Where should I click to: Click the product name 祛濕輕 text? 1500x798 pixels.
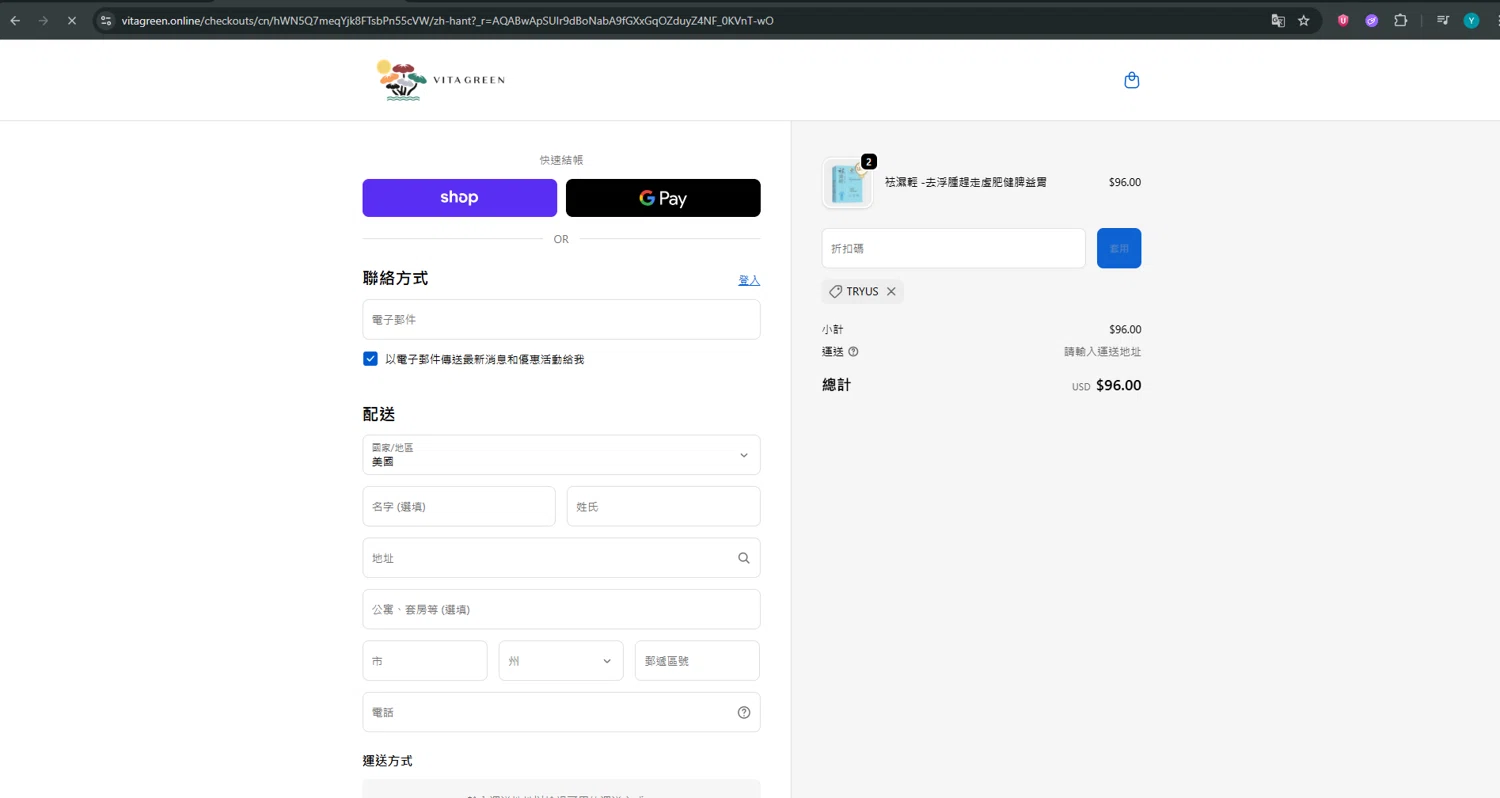click(x=965, y=182)
